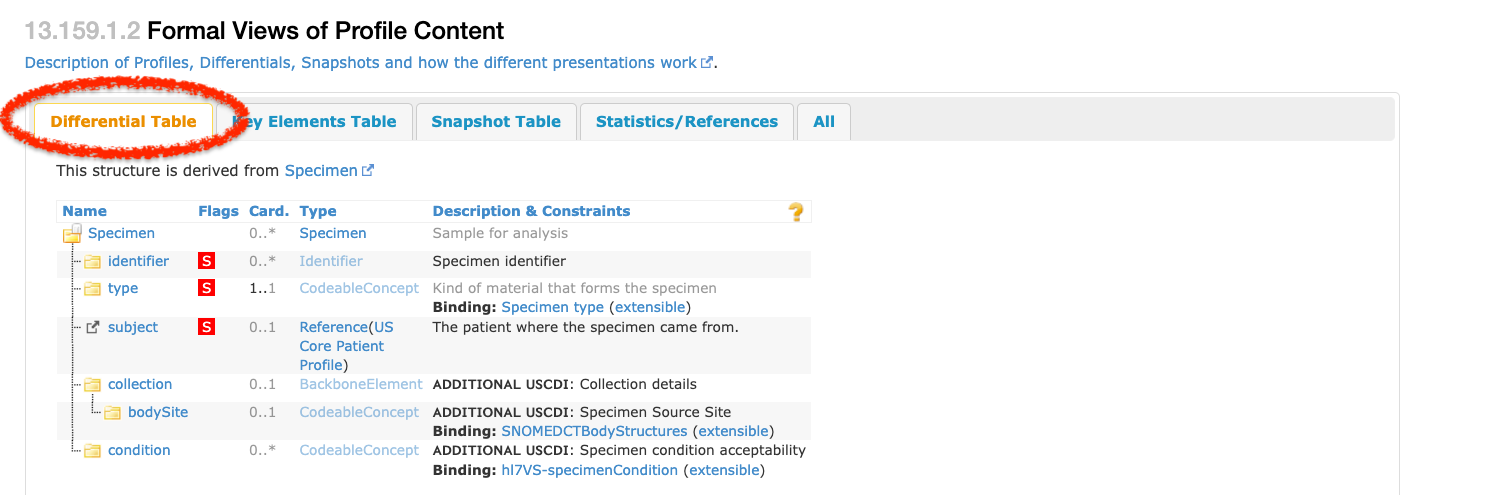Viewport: 1503px width, 495px height.
Task: Click the yellow help question mark icon
Action: [x=796, y=212]
